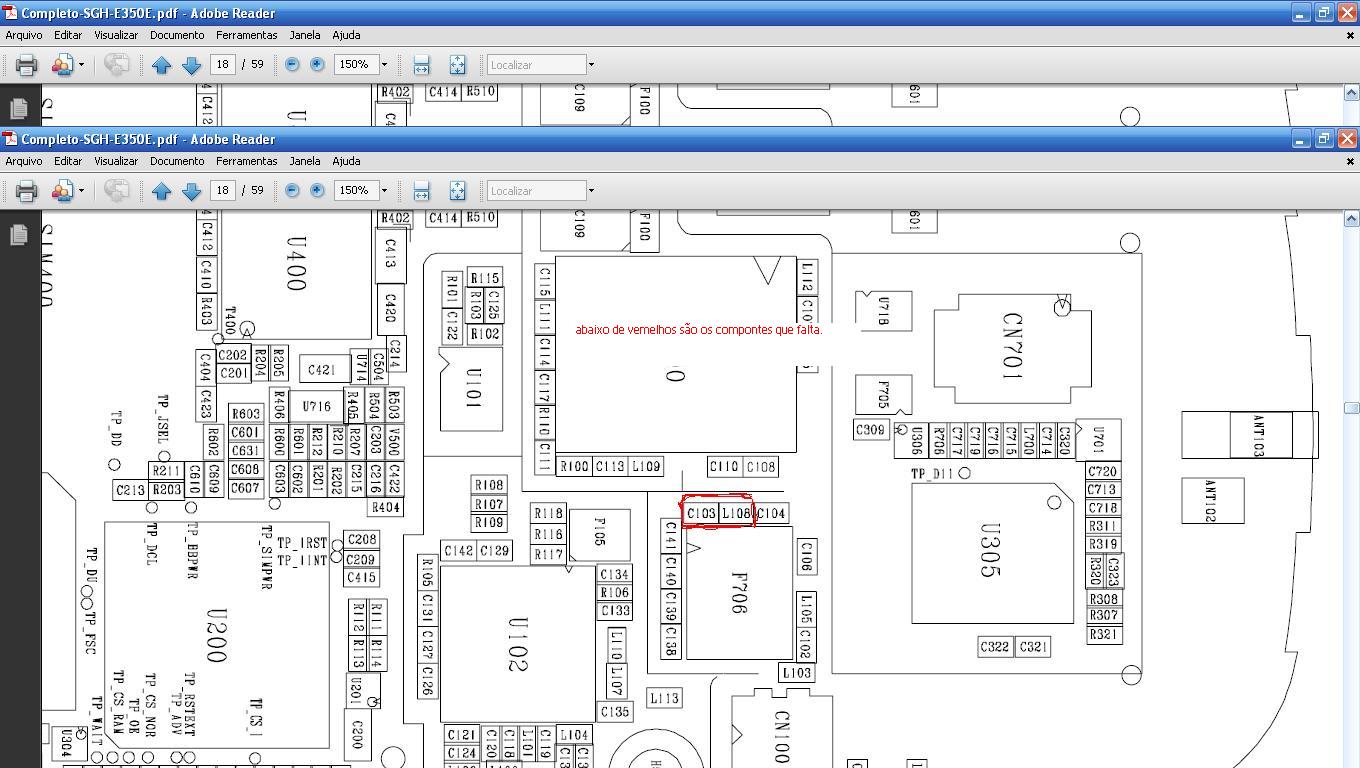Open the Localizar options dropdown arrow, background window

pyautogui.click(x=591, y=65)
